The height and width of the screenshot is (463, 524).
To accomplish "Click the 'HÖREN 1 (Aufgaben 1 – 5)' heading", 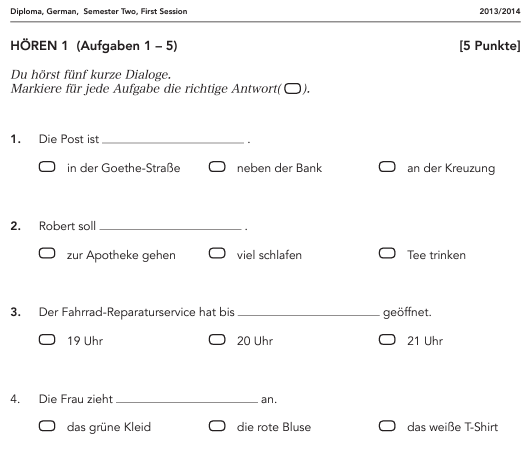I will click(x=94, y=46).
